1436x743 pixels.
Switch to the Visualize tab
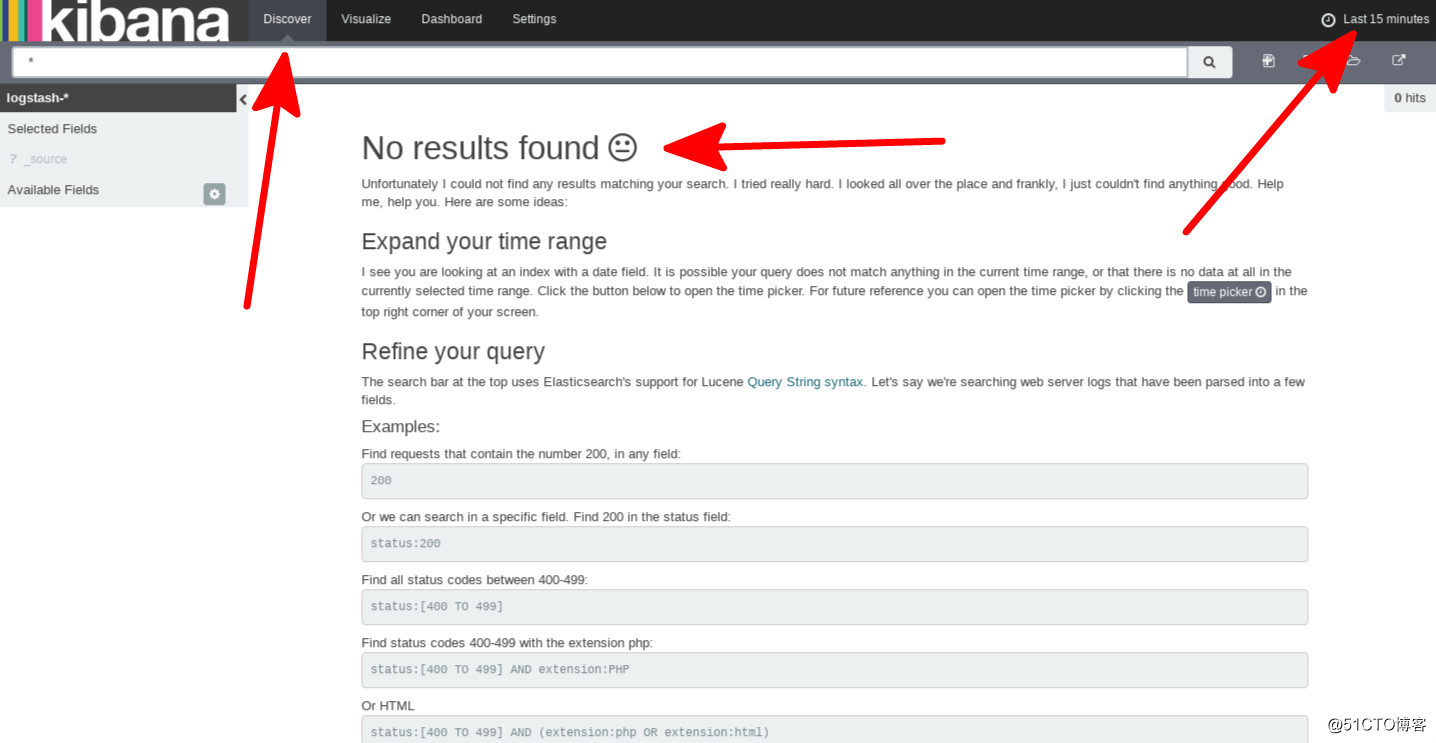tap(366, 20)
